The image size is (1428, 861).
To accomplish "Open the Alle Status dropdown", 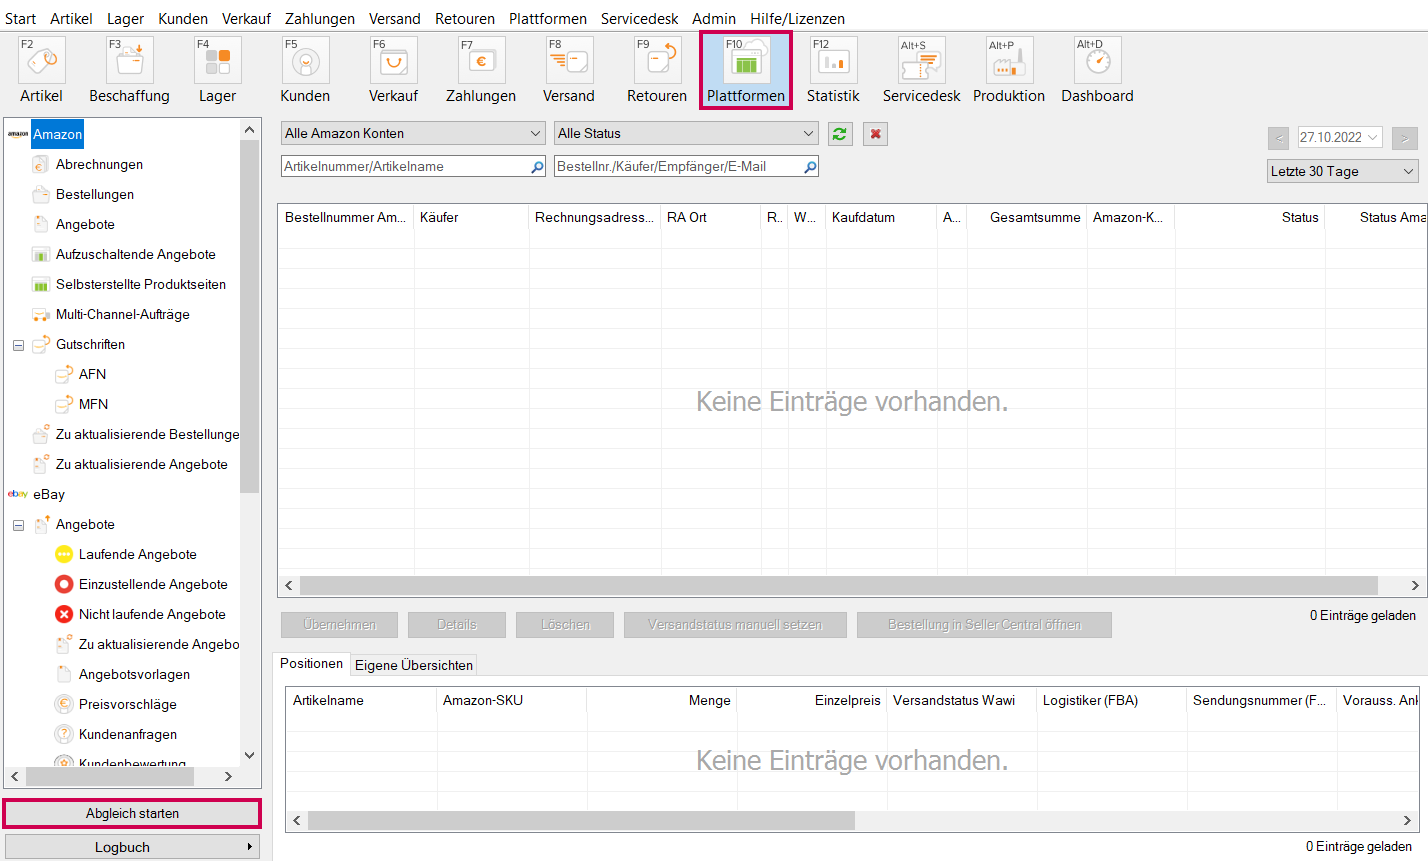I will pos(686,133).
